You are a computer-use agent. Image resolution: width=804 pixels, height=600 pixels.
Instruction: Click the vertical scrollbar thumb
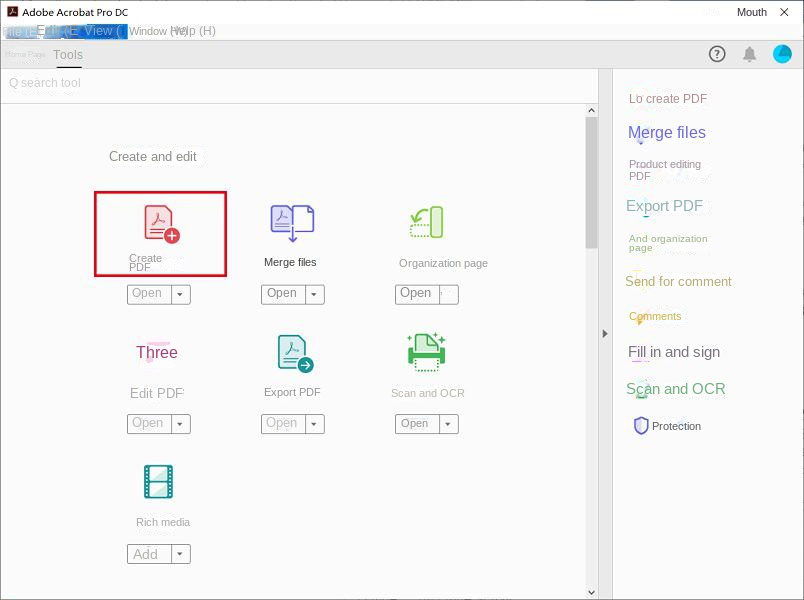591,183
